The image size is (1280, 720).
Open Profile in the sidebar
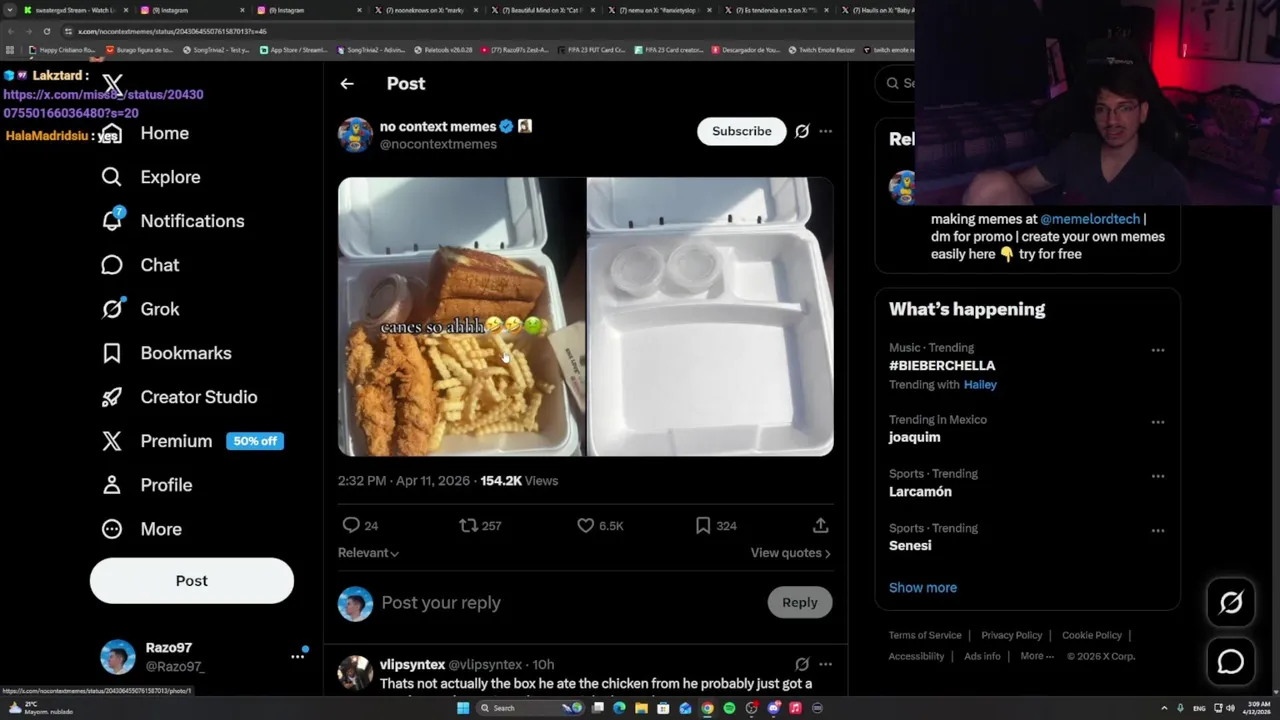click(x=146, y=485)
